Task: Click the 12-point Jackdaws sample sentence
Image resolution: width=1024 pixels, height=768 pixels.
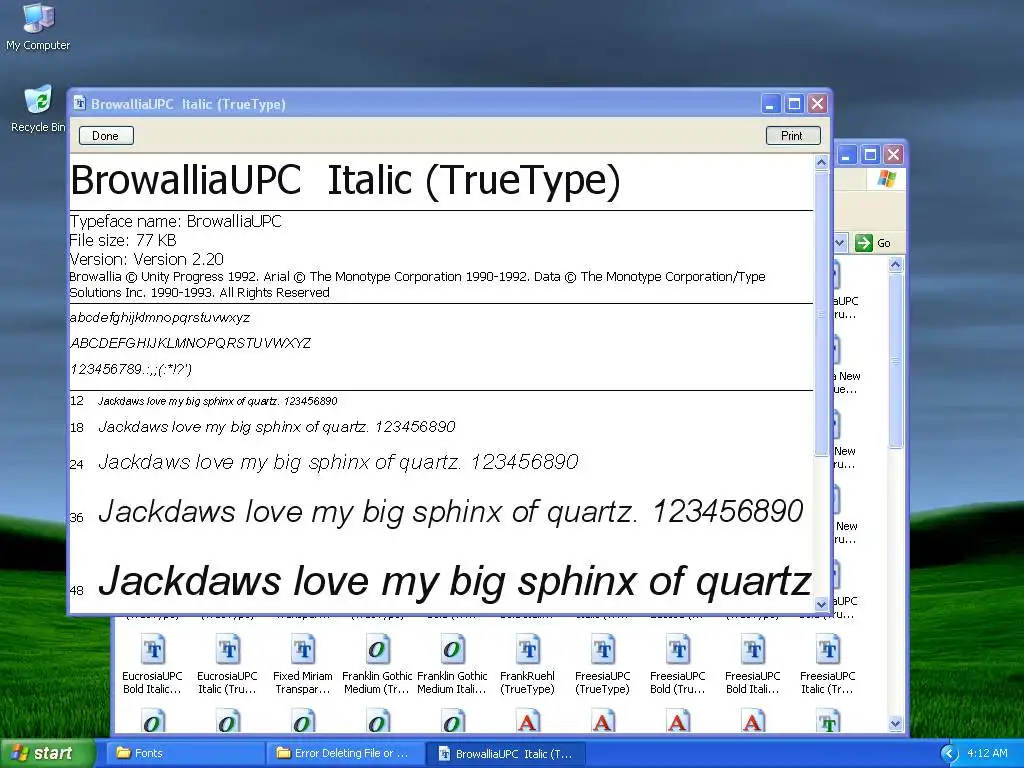Action: coord(217,401)
